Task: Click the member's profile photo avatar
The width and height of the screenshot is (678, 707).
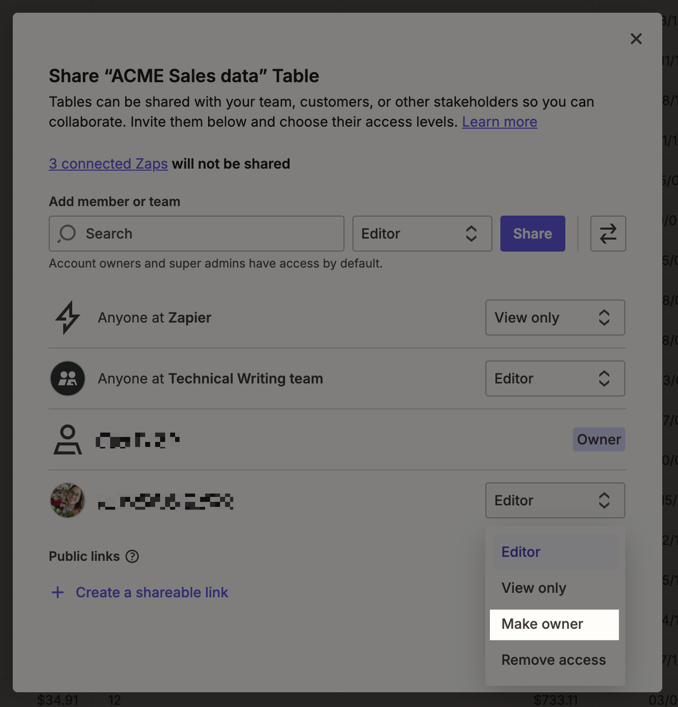Action: coord(68,500)
